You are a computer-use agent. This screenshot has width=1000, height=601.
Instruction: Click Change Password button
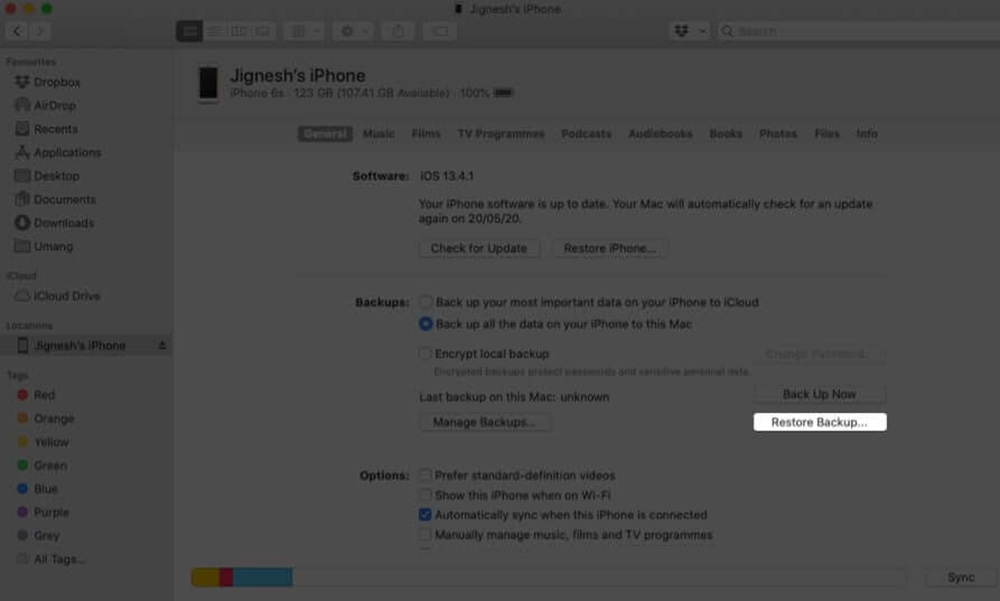[819, 354]
